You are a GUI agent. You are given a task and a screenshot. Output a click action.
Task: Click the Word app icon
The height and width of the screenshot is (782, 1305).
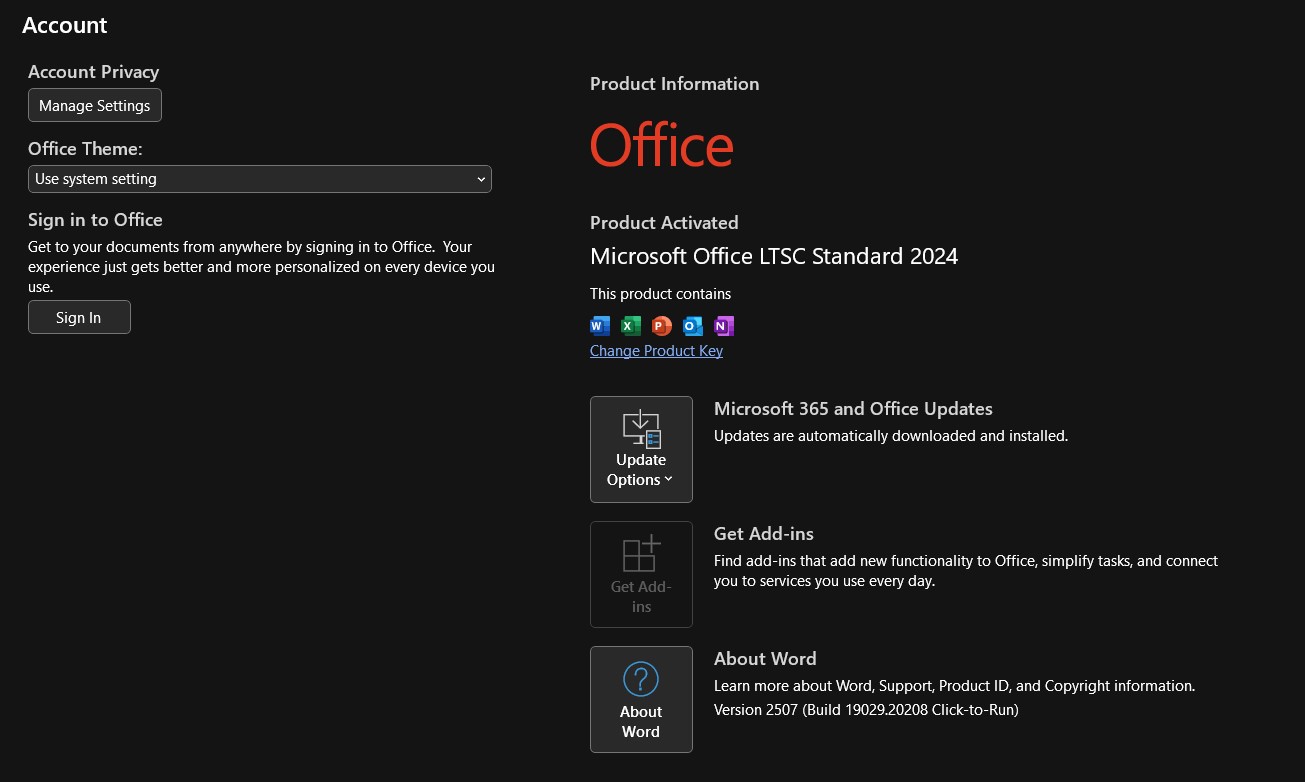click(x=600, y=325)
